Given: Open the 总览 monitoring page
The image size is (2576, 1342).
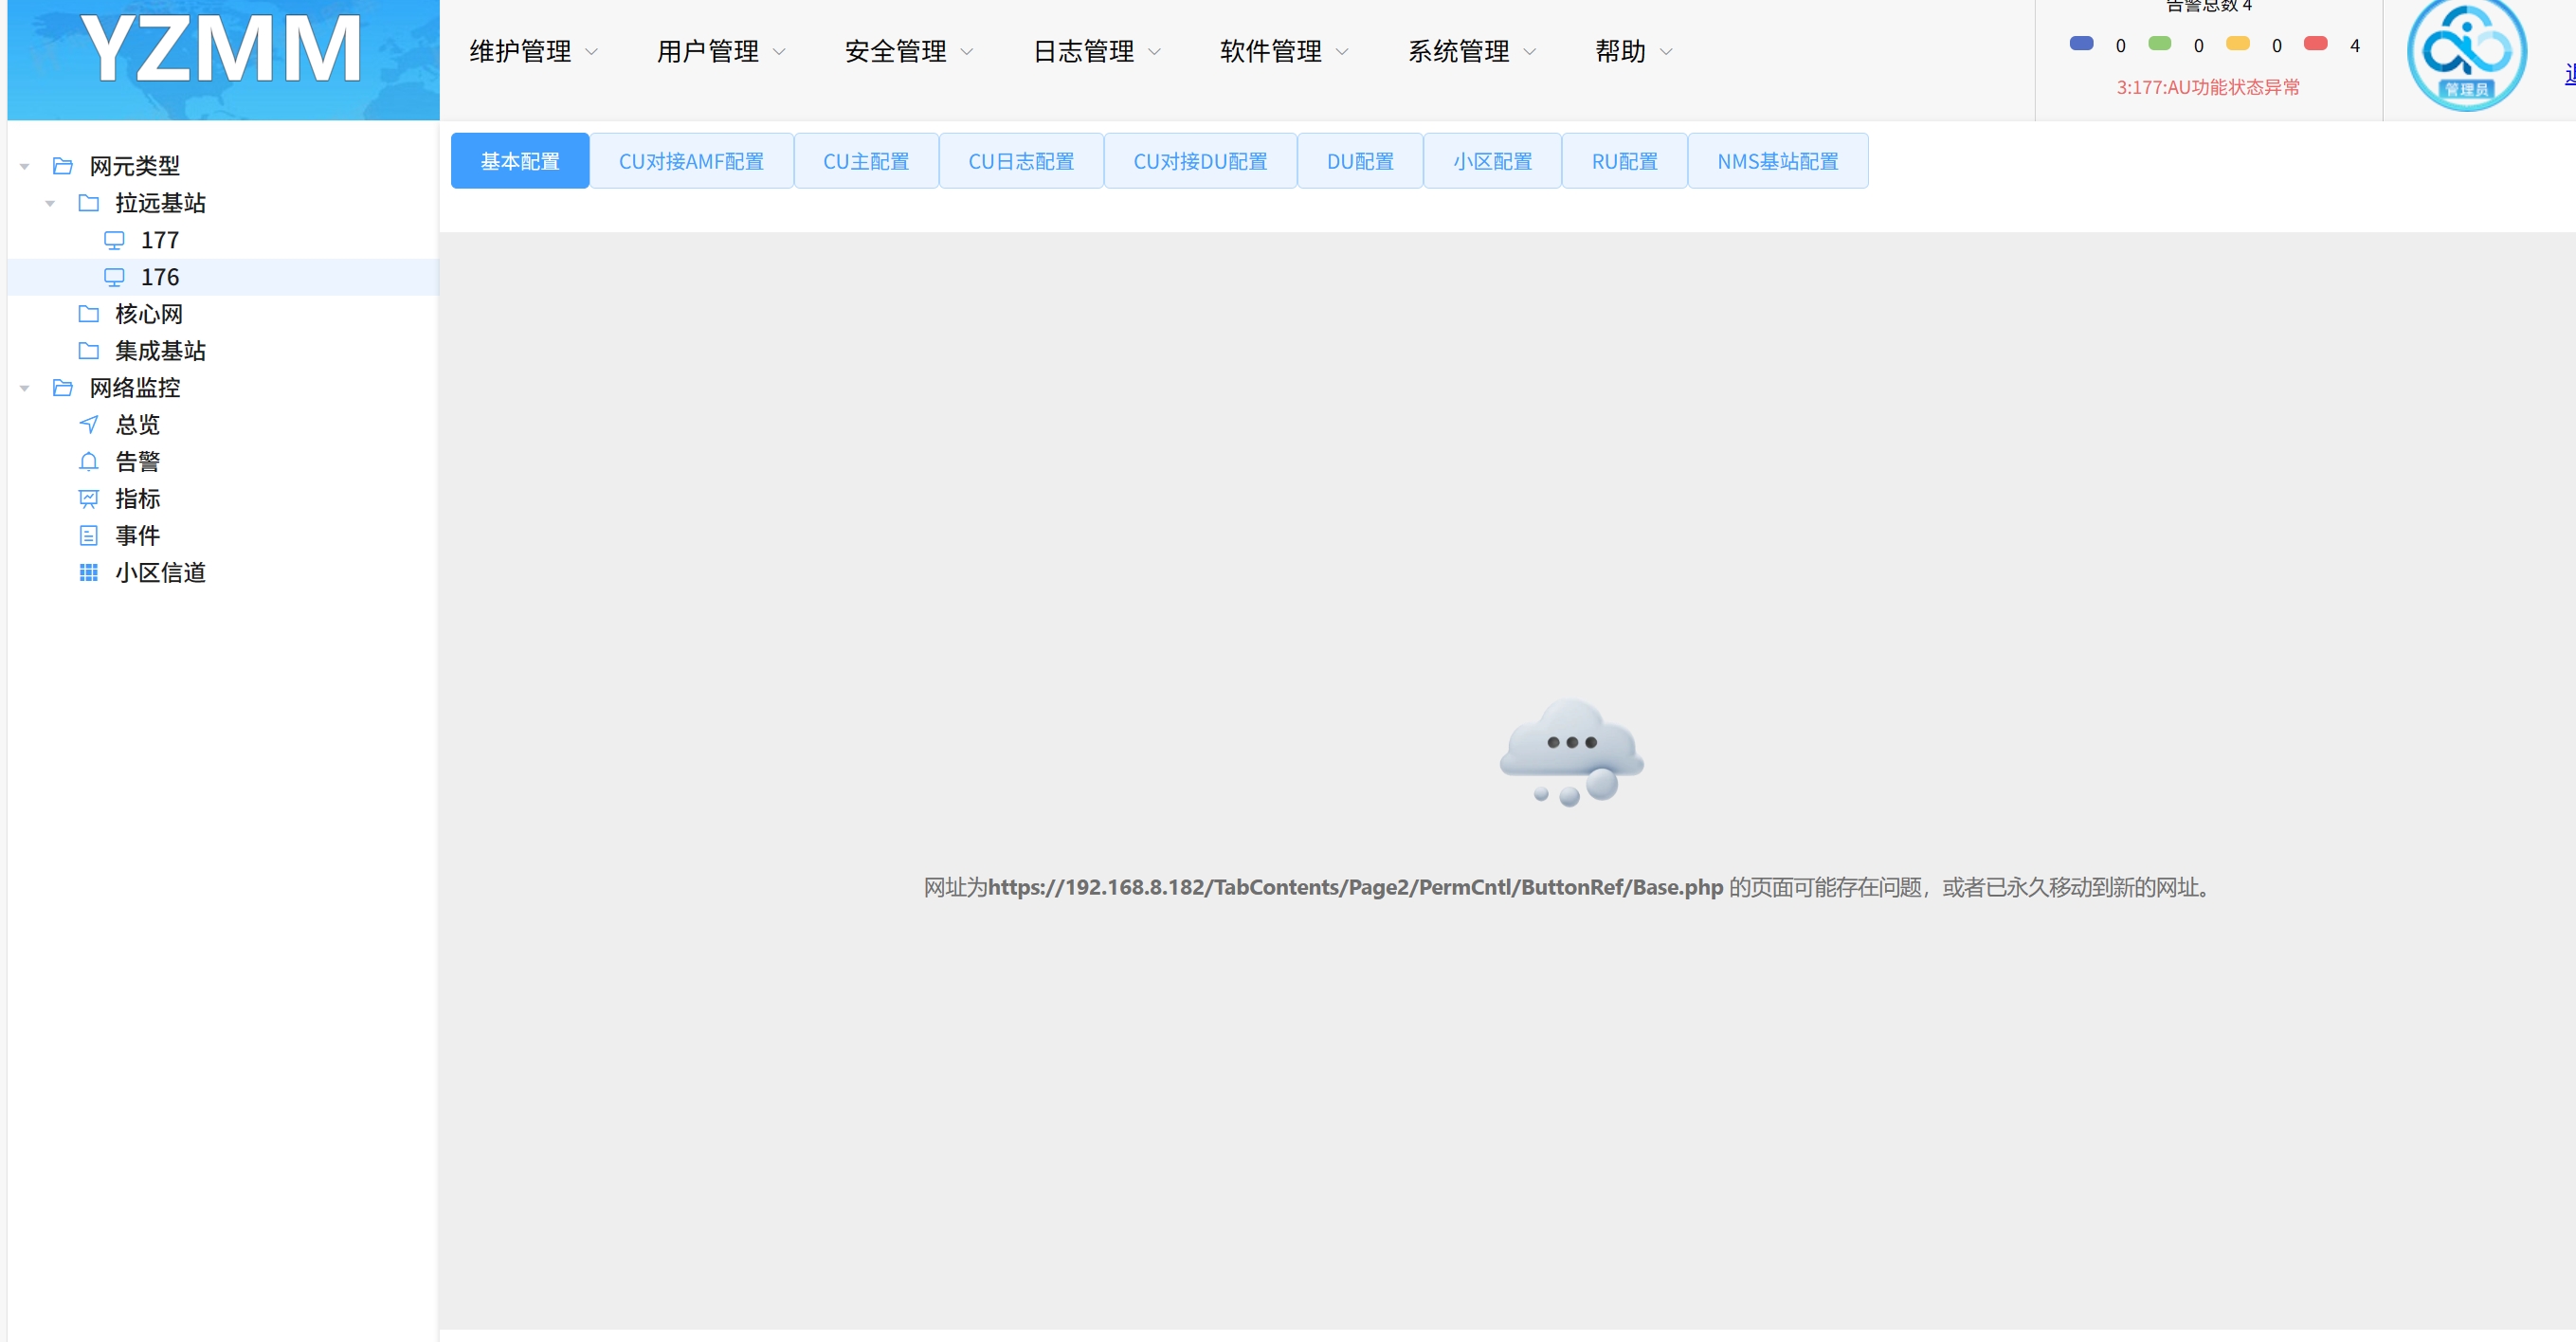Looking at the screenshot, I should (x=137, y=425).
